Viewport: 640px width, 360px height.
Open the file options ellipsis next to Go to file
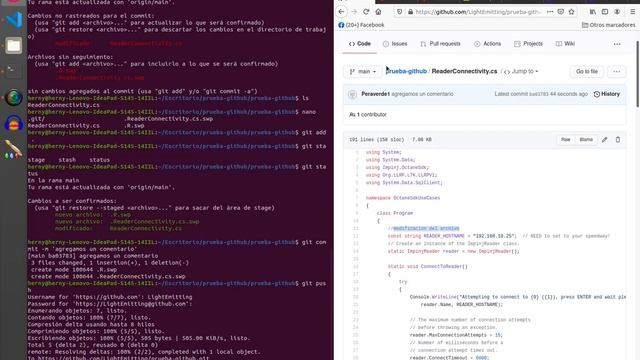[x=617, y=71]
